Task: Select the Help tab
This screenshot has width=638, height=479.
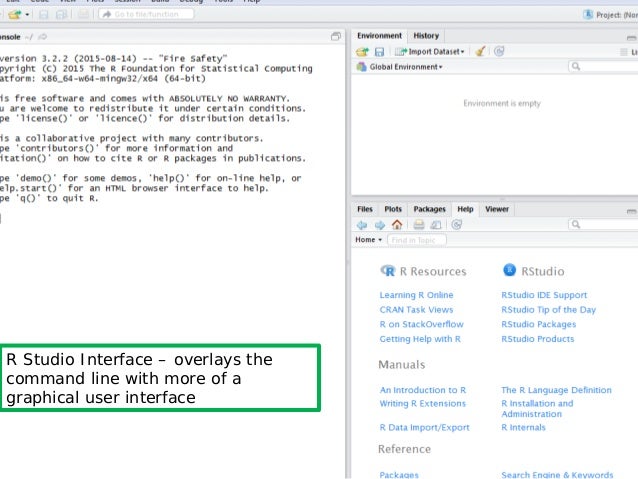Action: coord(465,209)
